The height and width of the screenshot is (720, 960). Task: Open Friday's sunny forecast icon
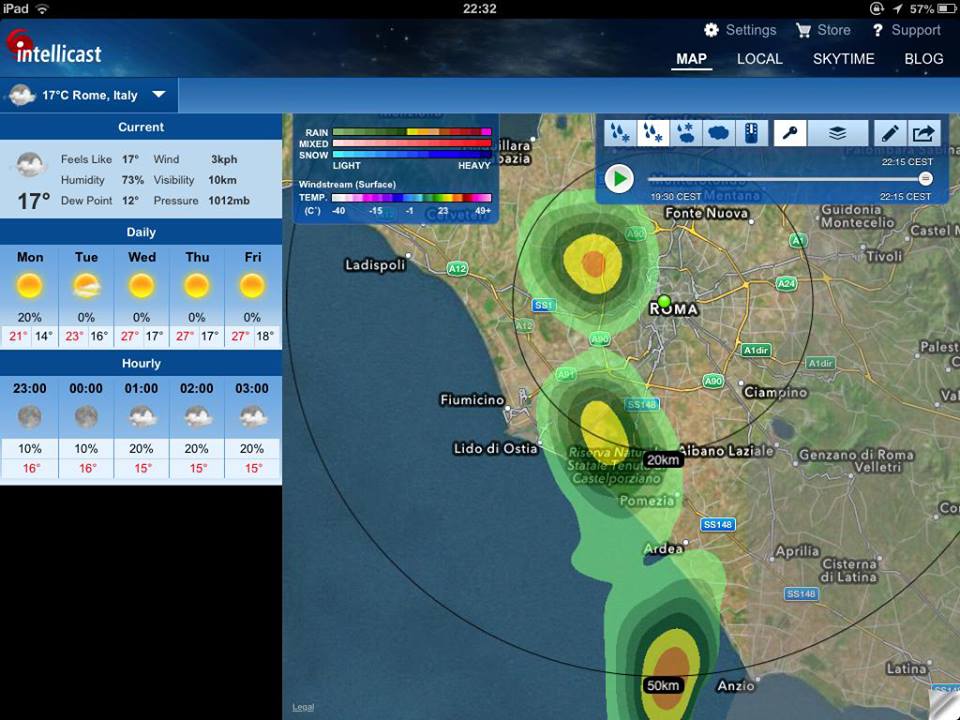(252, 286)
